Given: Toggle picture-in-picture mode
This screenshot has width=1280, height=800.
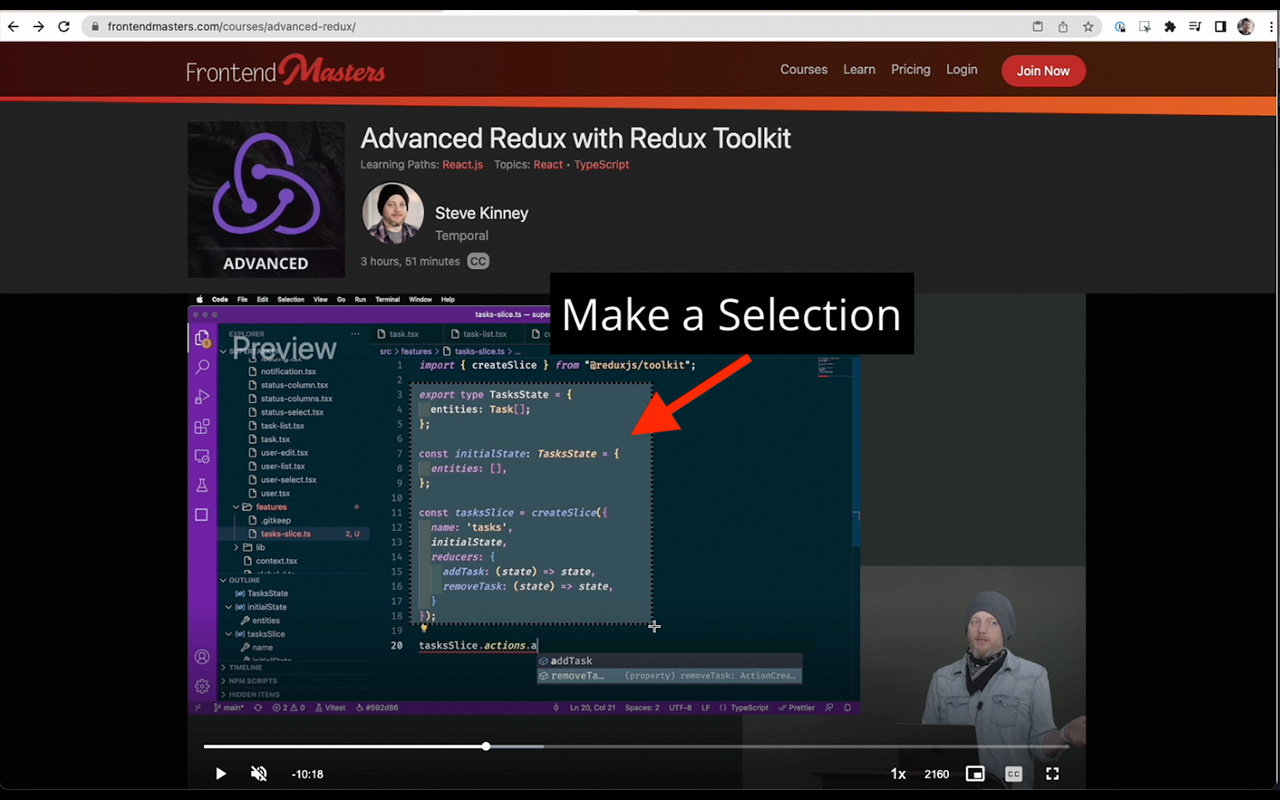Looking at the screenshot, I should [x=975, y=774].
